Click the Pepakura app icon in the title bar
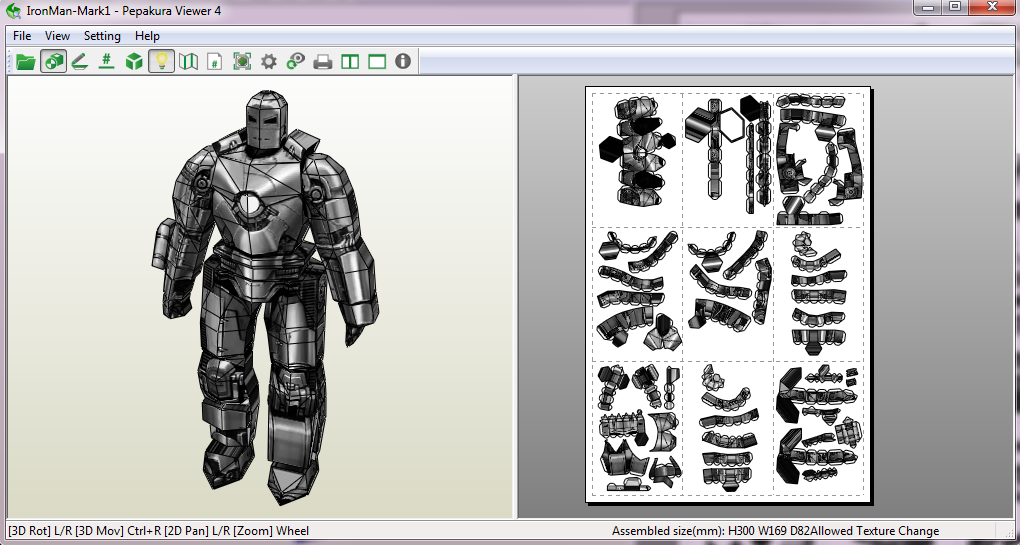 click(x=13, y=10)
